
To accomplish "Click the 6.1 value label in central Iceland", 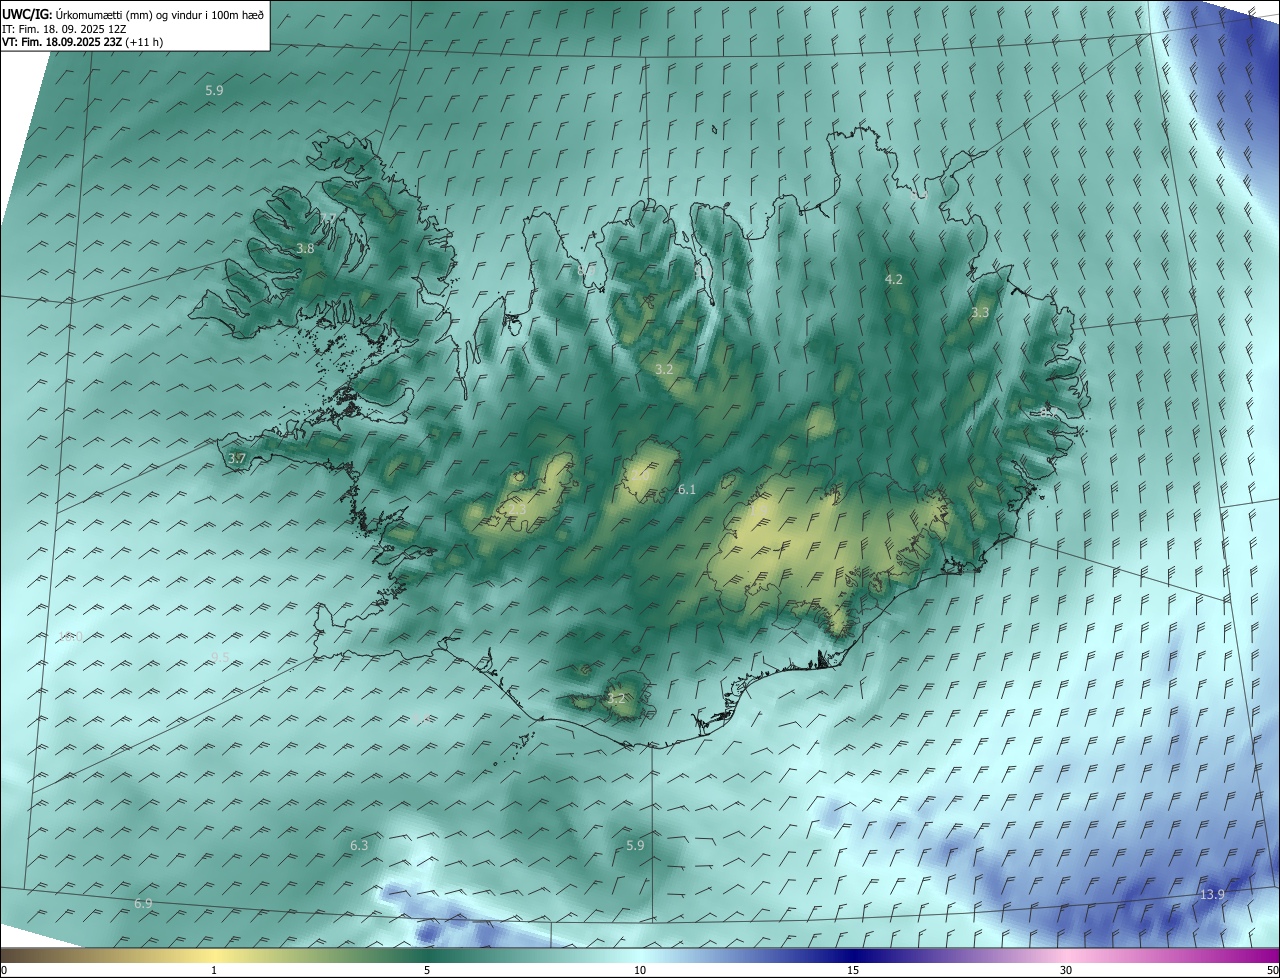I will tap(687, 490).
